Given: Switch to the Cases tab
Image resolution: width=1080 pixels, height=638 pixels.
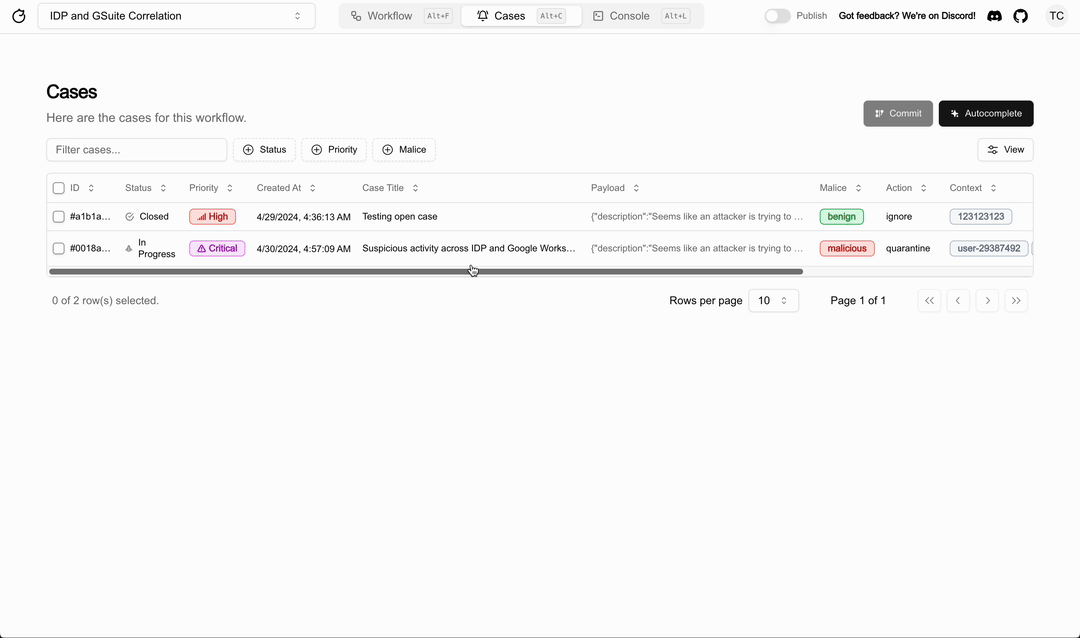Looking at the screenshot, I should point(521,16).
